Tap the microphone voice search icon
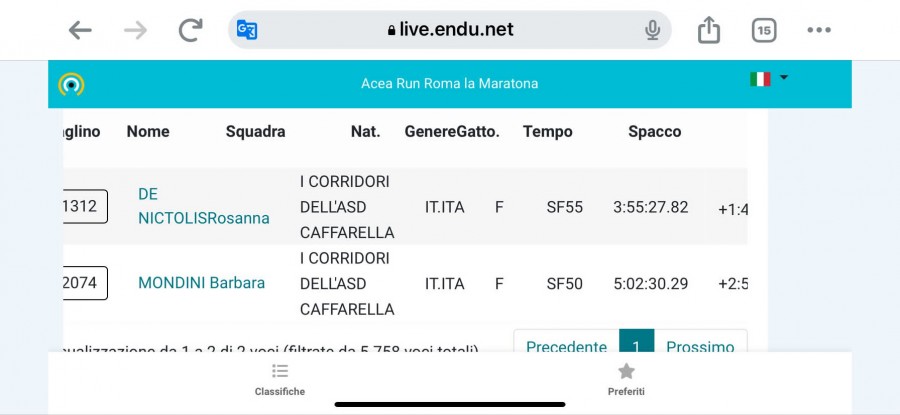This screenshot has width=900, height=415. [652, 30]
